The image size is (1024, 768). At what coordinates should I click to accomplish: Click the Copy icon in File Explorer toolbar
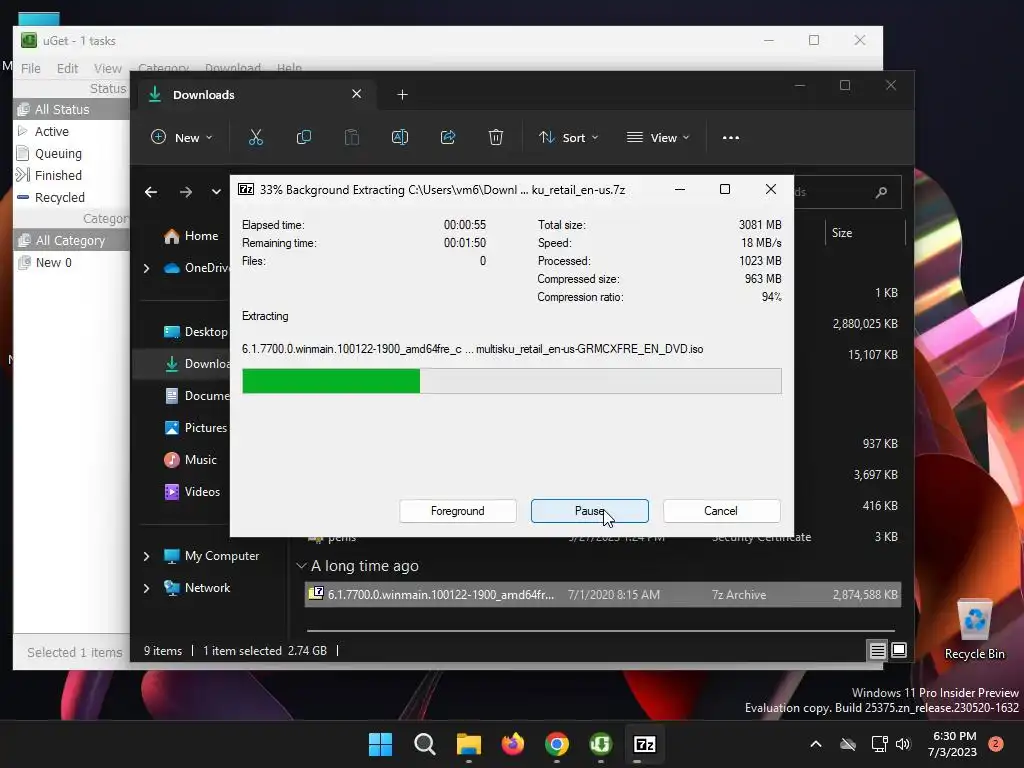coord(304,137)
